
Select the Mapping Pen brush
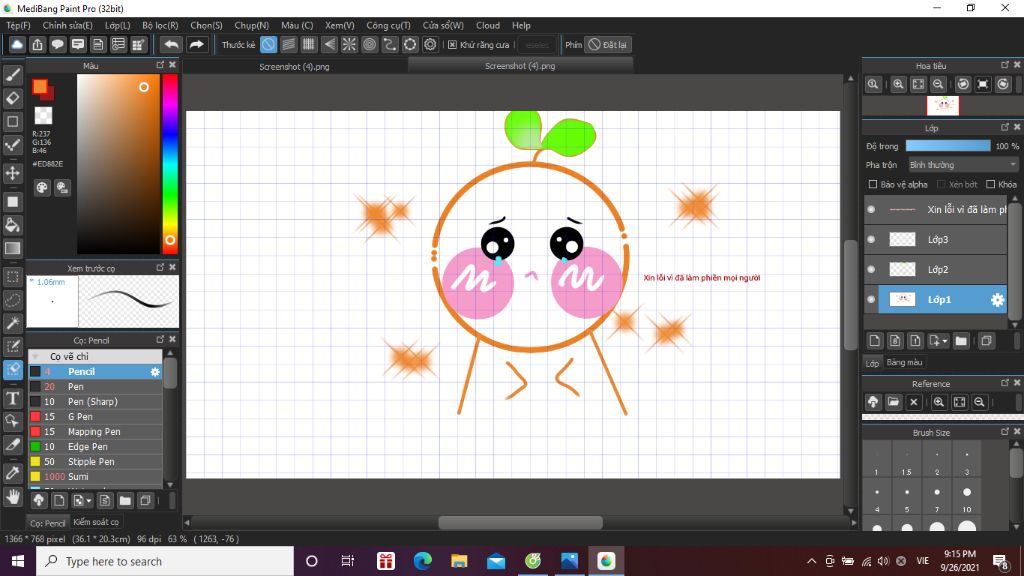tap(95, 432)
